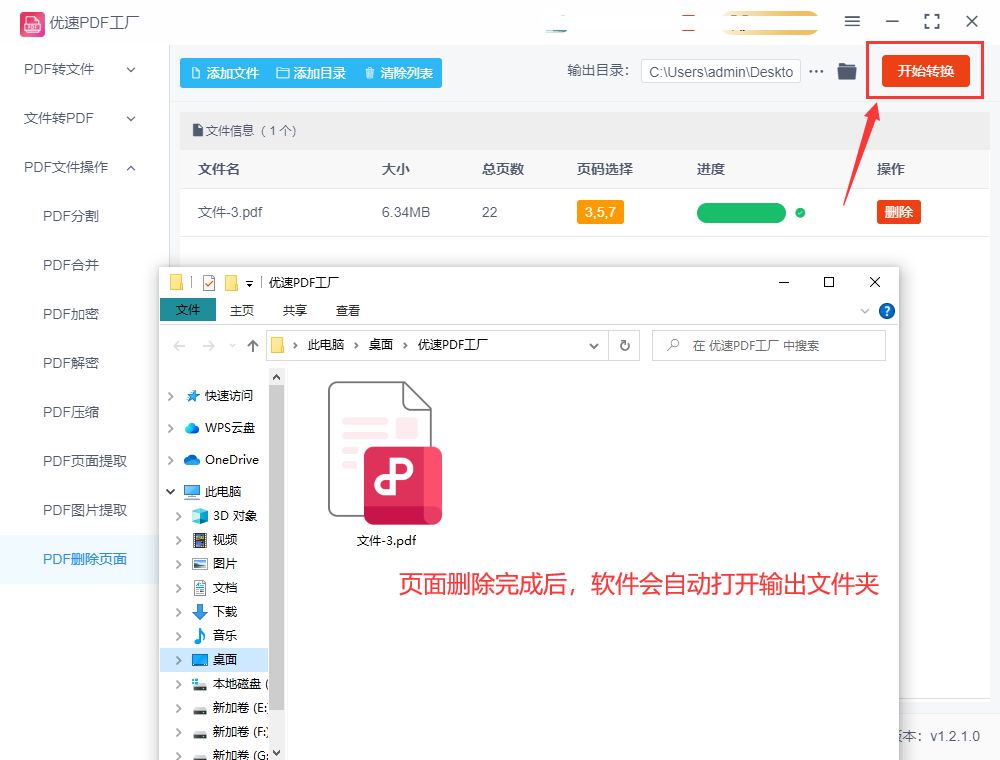Select OneDrive in navigation pane
The width and height of the screenshot is (1000, 760).
click(232, 460)
